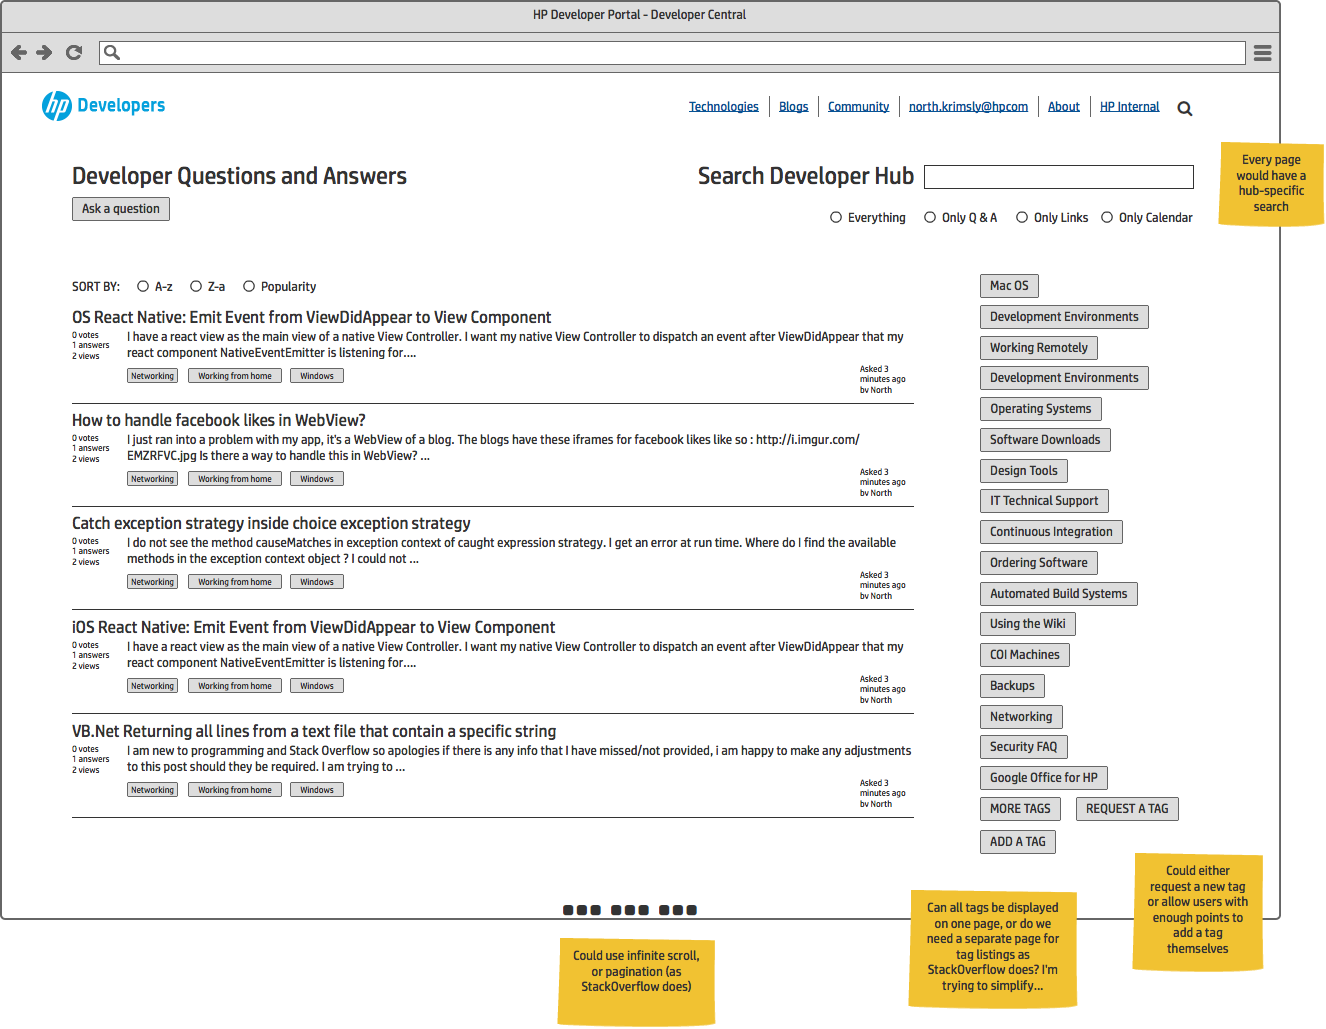This screenshot has width=1326, height=1029.
Task: Open the Community nav link
Action: [x=858, y=106]
